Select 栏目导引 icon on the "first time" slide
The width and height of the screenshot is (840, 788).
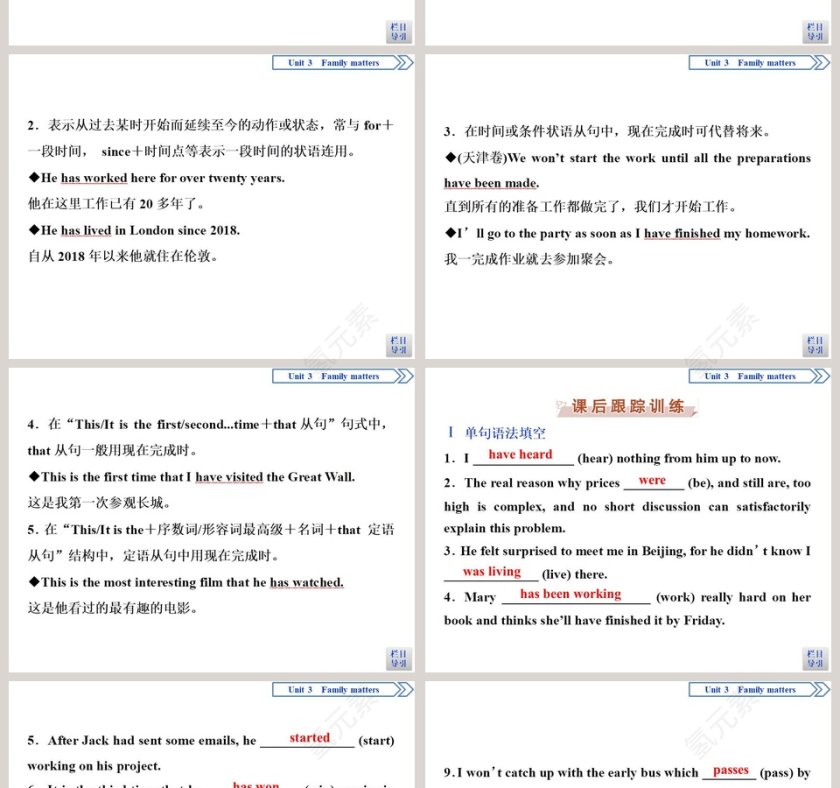398,657
